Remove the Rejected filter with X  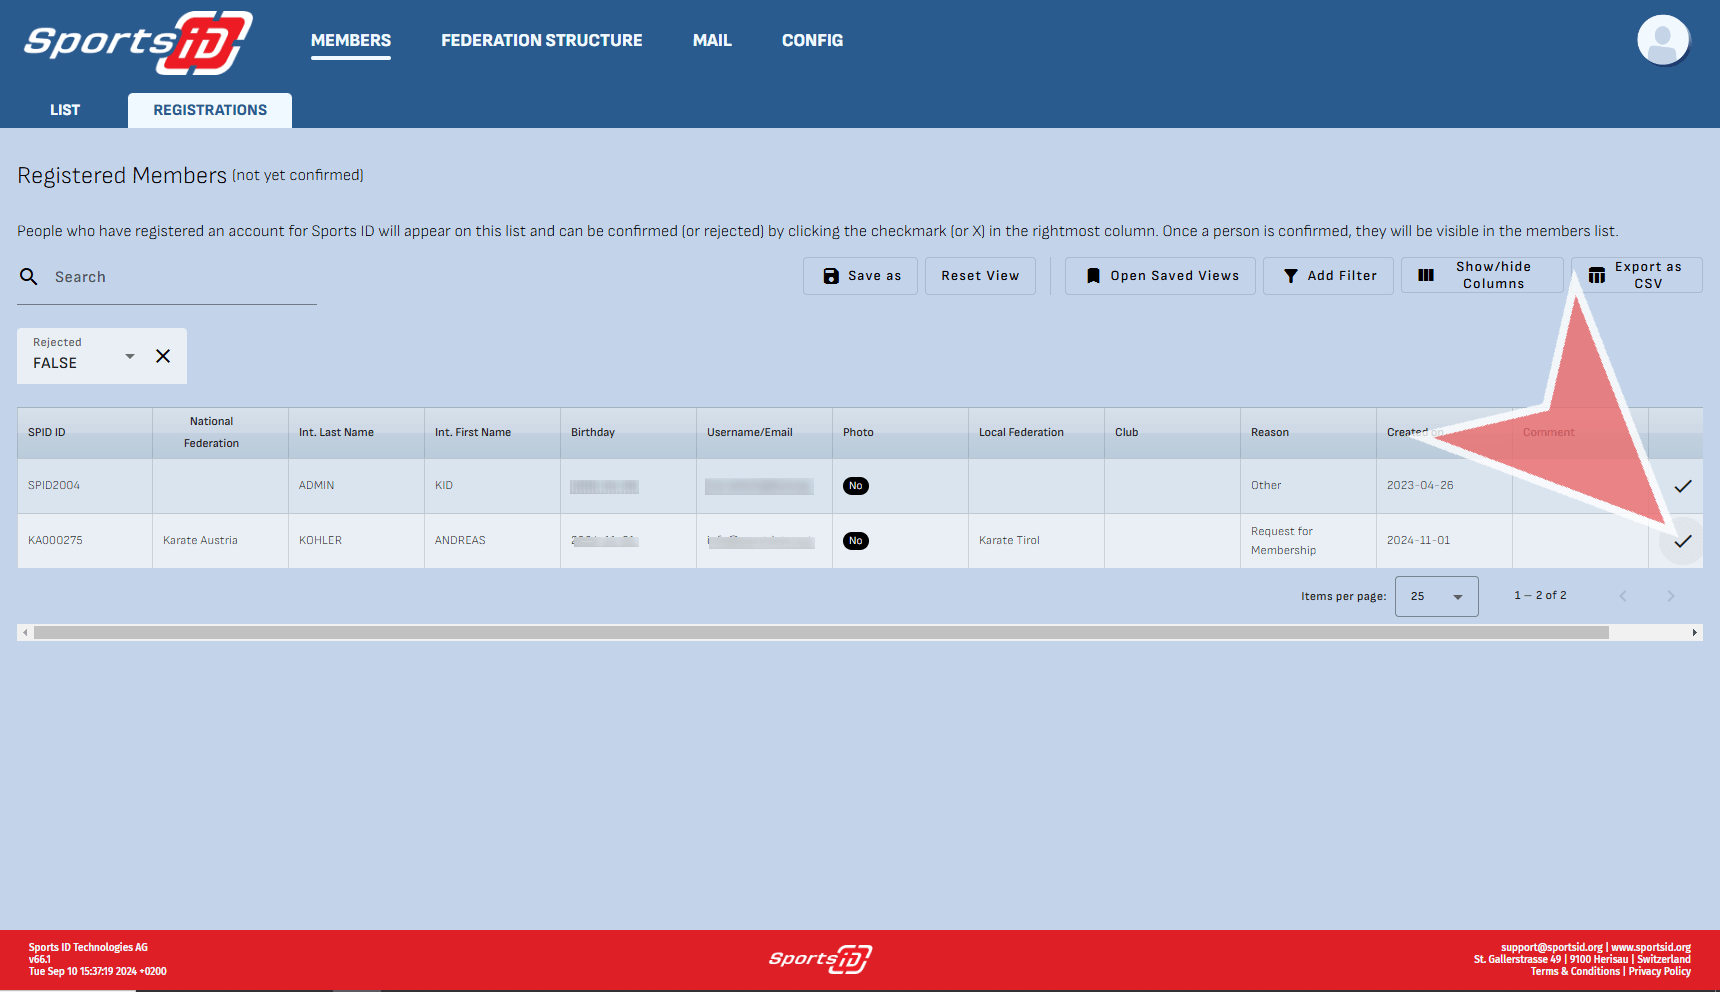pyautogui.click(x=163, y=356)
